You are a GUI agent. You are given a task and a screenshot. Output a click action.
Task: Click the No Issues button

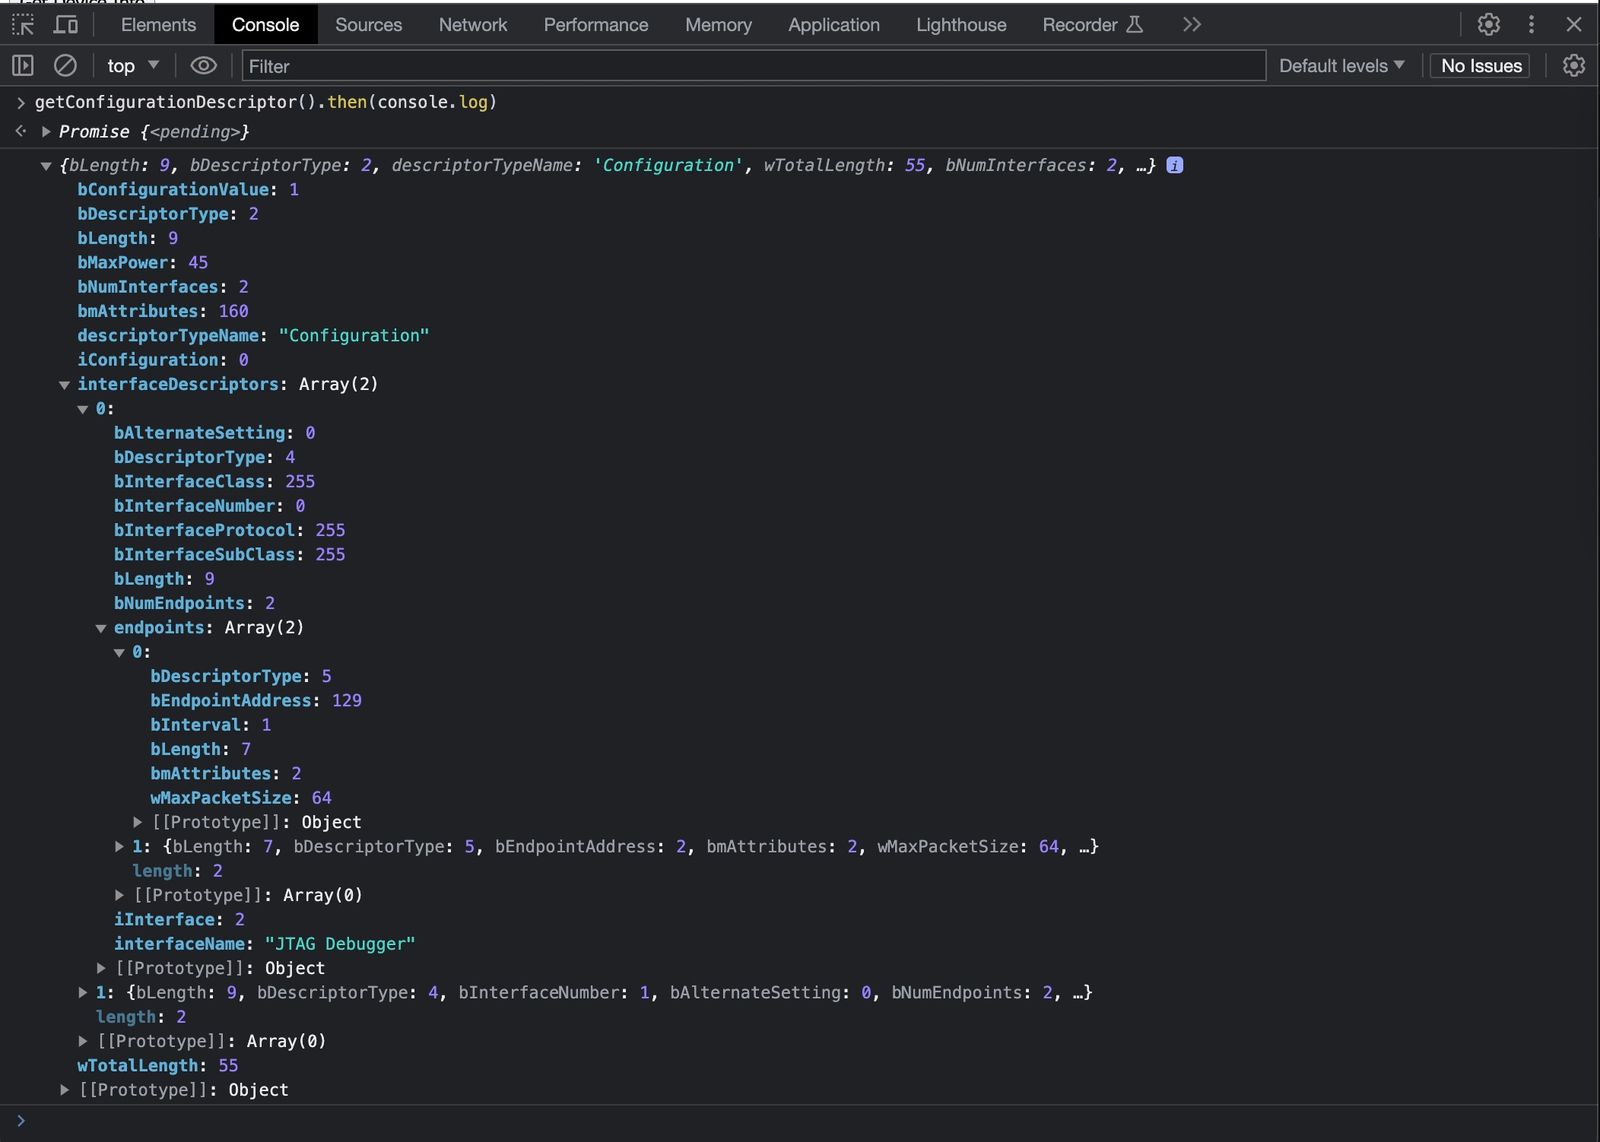[x=1480, y=66]
